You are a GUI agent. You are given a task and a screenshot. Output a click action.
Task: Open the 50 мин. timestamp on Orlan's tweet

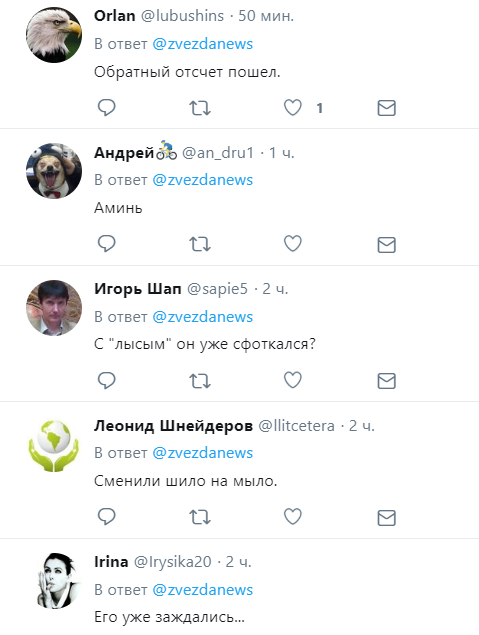pyautogui.click(x=266, y=16)
